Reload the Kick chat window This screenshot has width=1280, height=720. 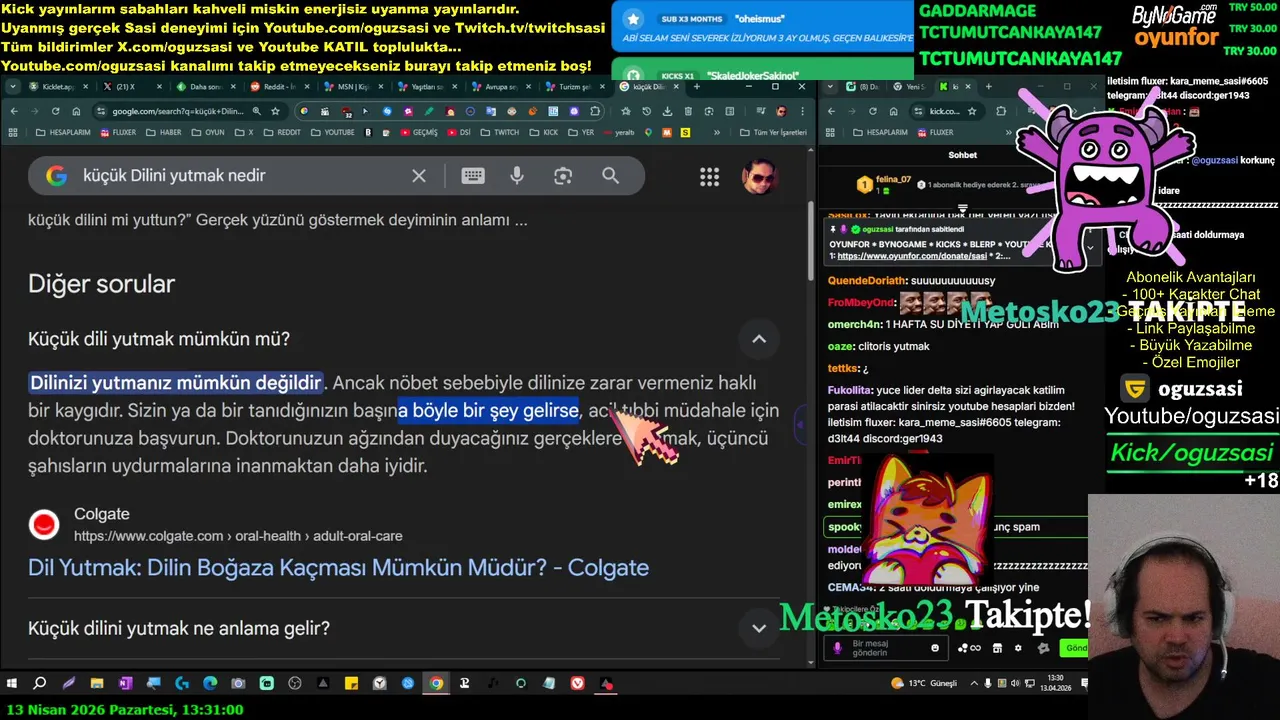[873, 111]
